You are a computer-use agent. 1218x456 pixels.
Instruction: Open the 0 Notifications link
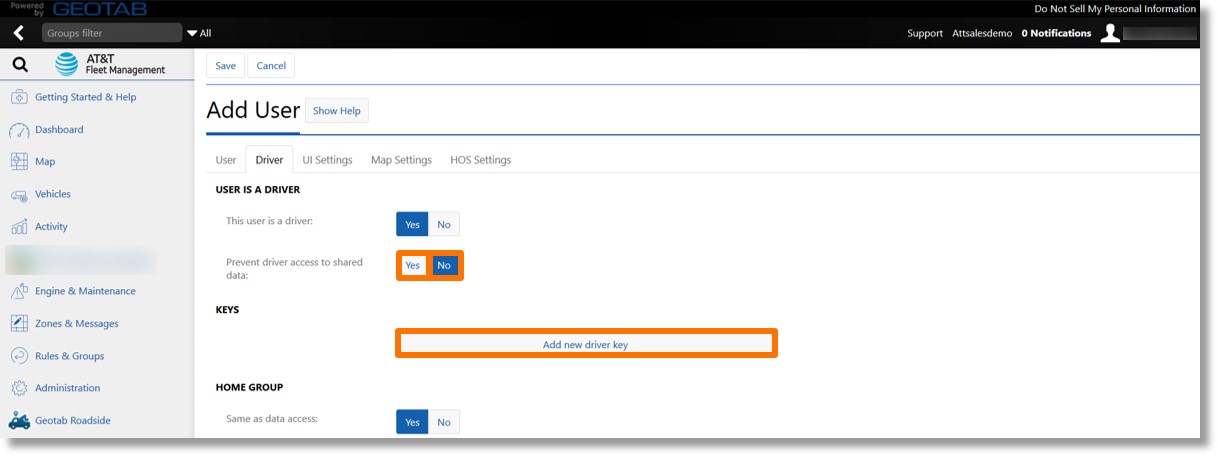pyautogui.click(x=1056, y=33)
